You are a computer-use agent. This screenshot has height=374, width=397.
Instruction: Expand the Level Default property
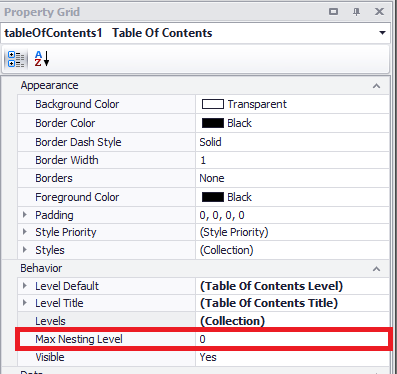coord(25,286)
